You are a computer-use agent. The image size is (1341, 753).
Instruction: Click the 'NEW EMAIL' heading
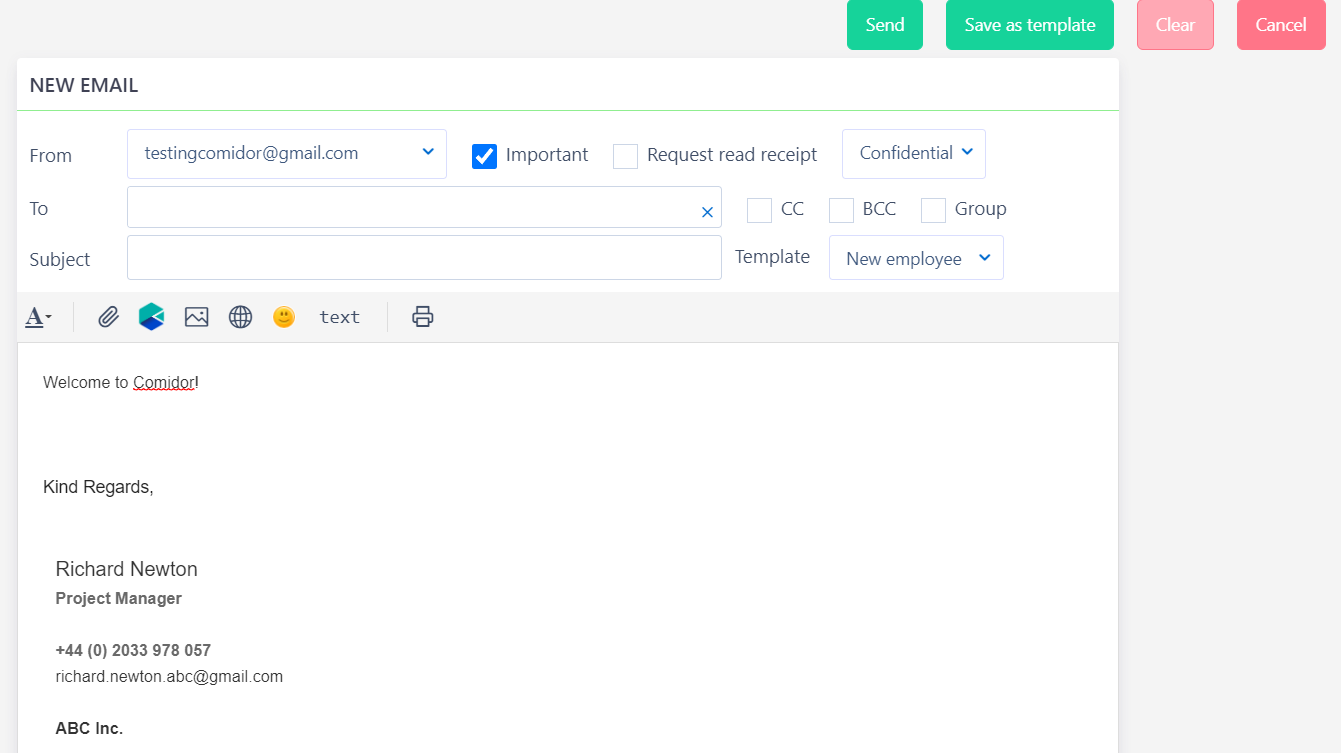point(84,85)
